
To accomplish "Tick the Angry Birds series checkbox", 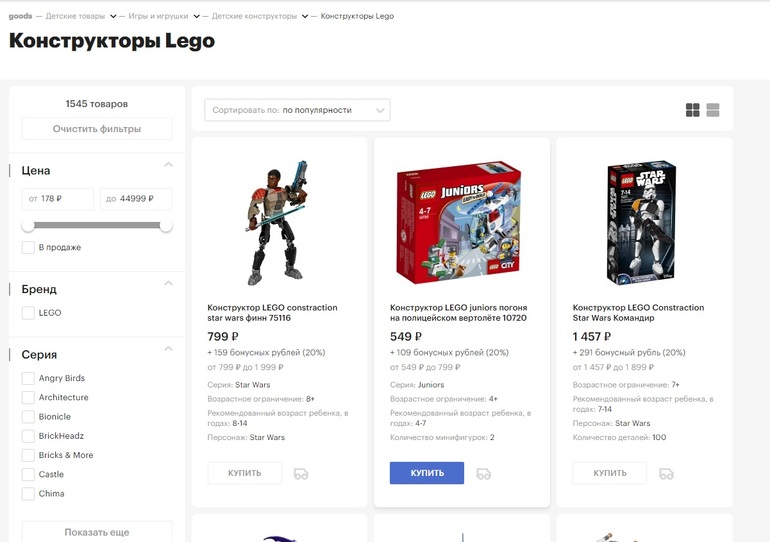I will 28,378.
